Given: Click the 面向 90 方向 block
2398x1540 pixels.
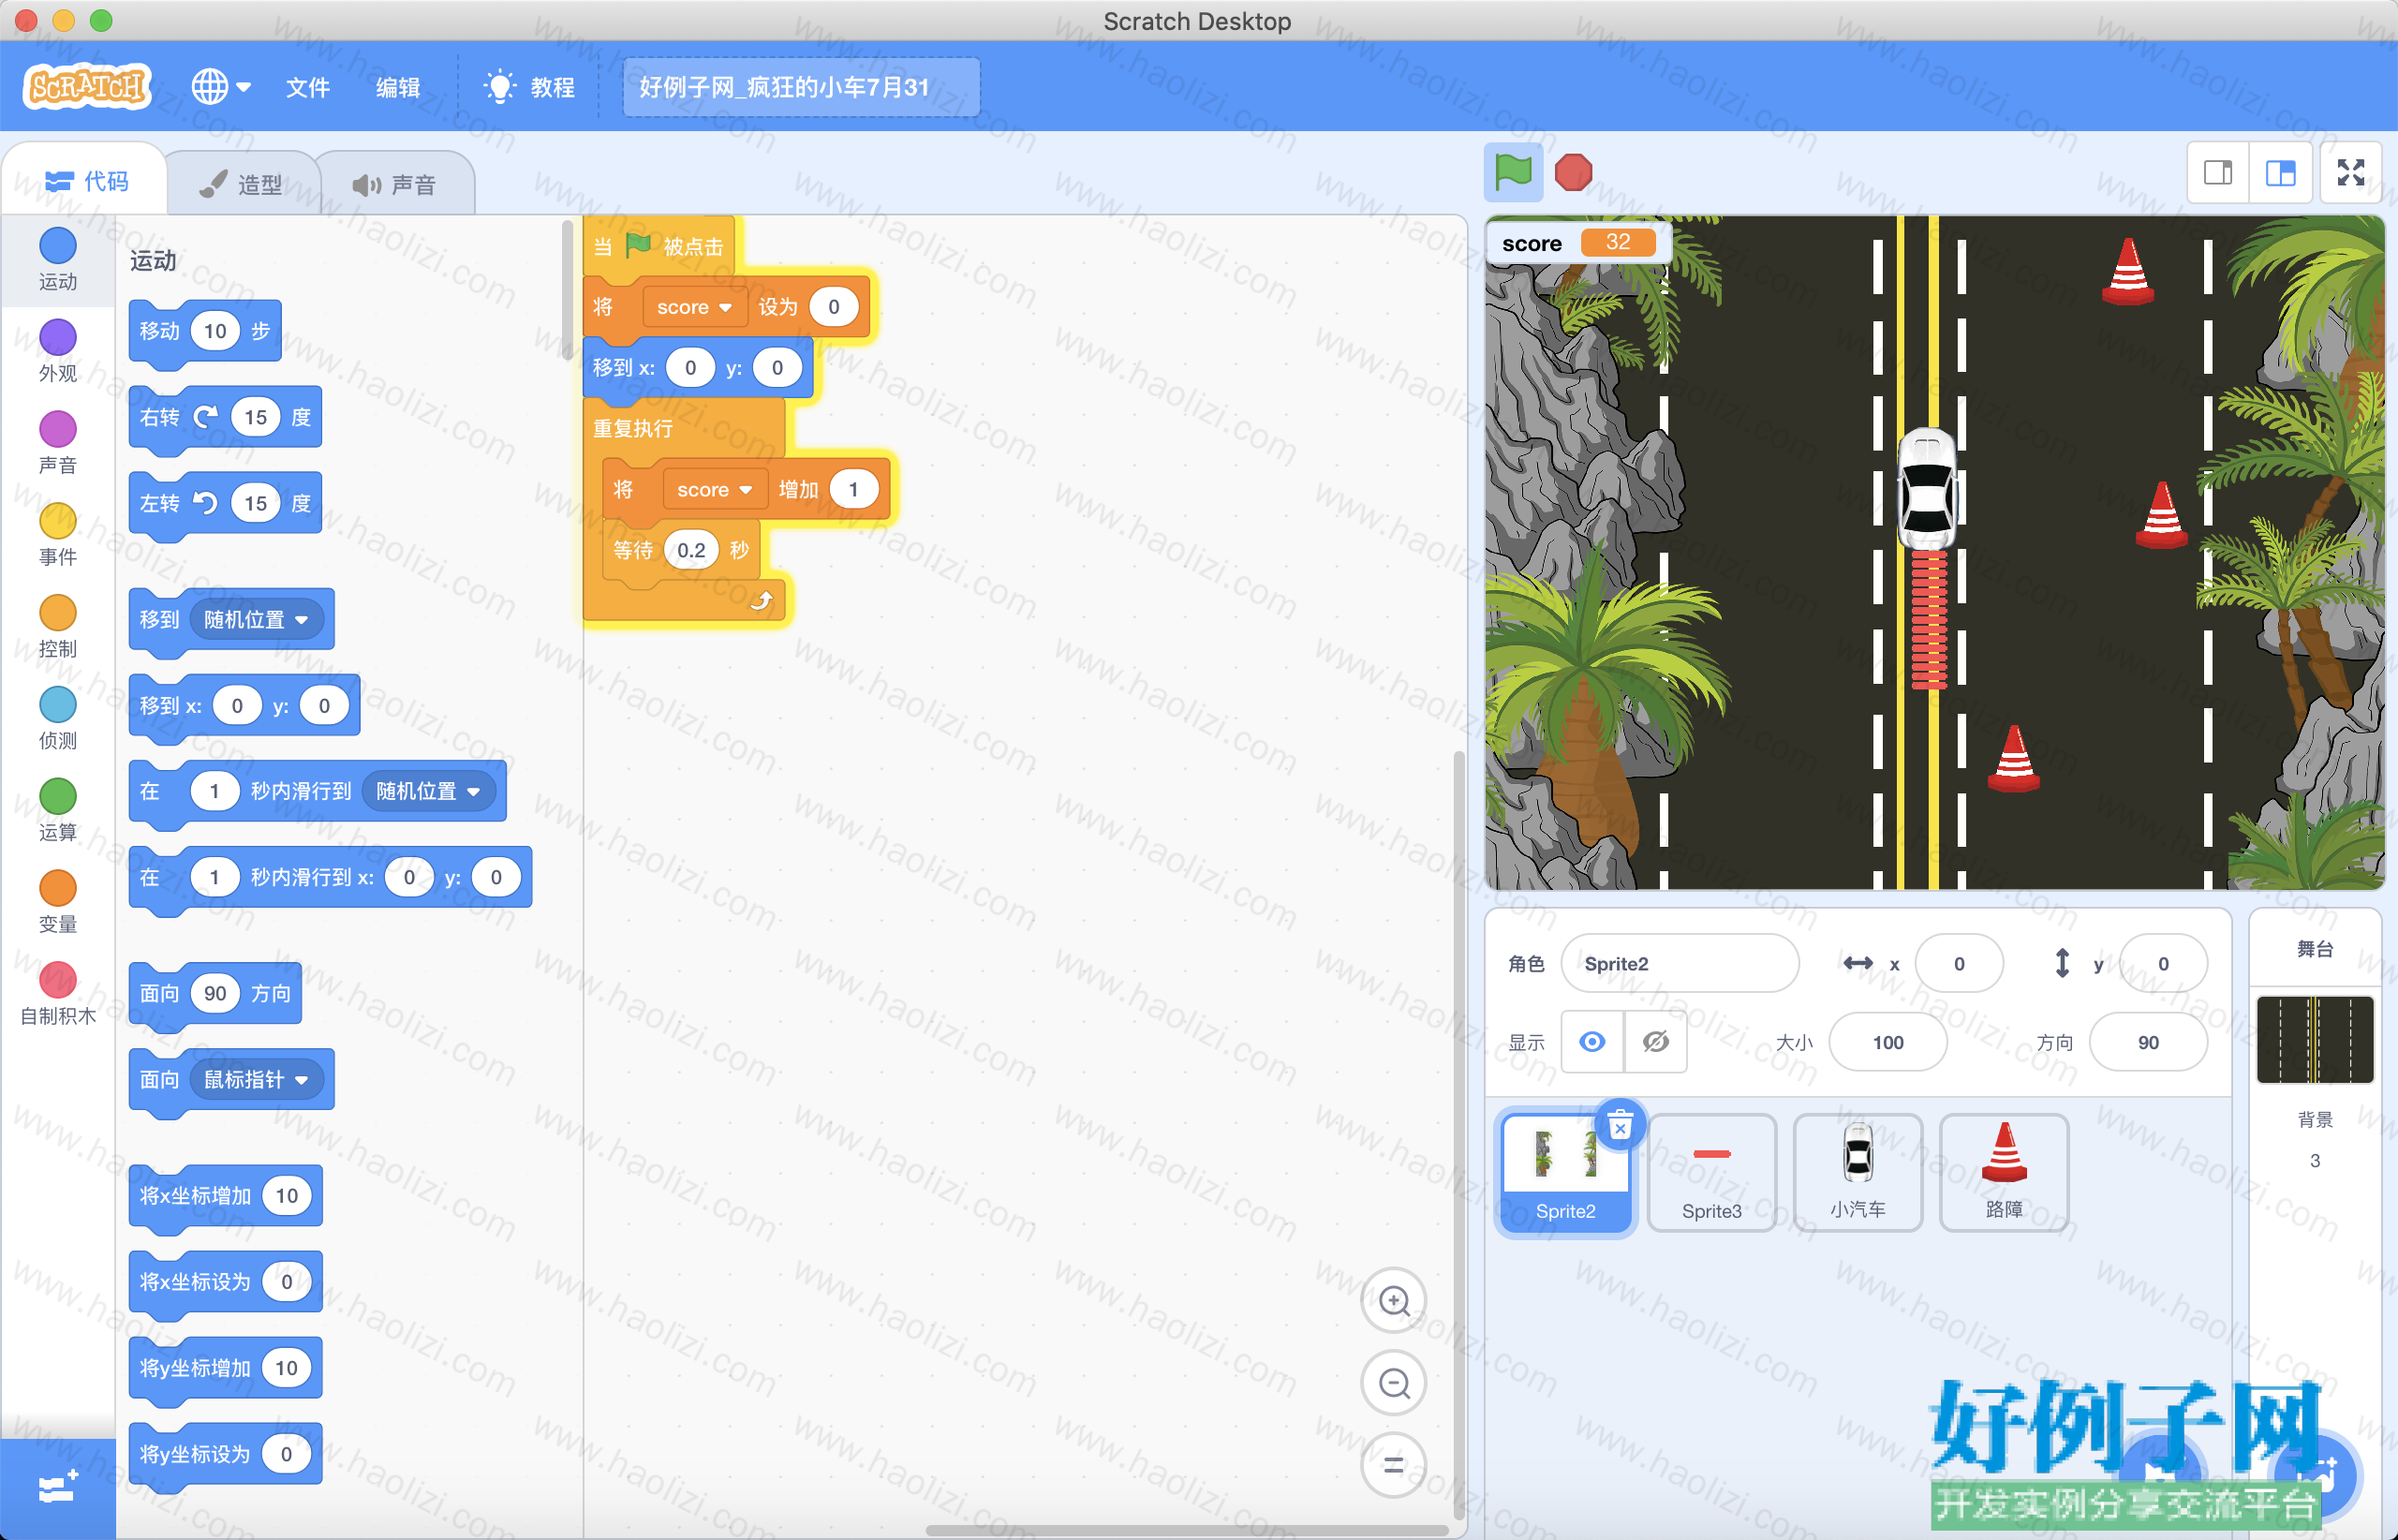Looking at the screenshot, I should click(215, 993).
